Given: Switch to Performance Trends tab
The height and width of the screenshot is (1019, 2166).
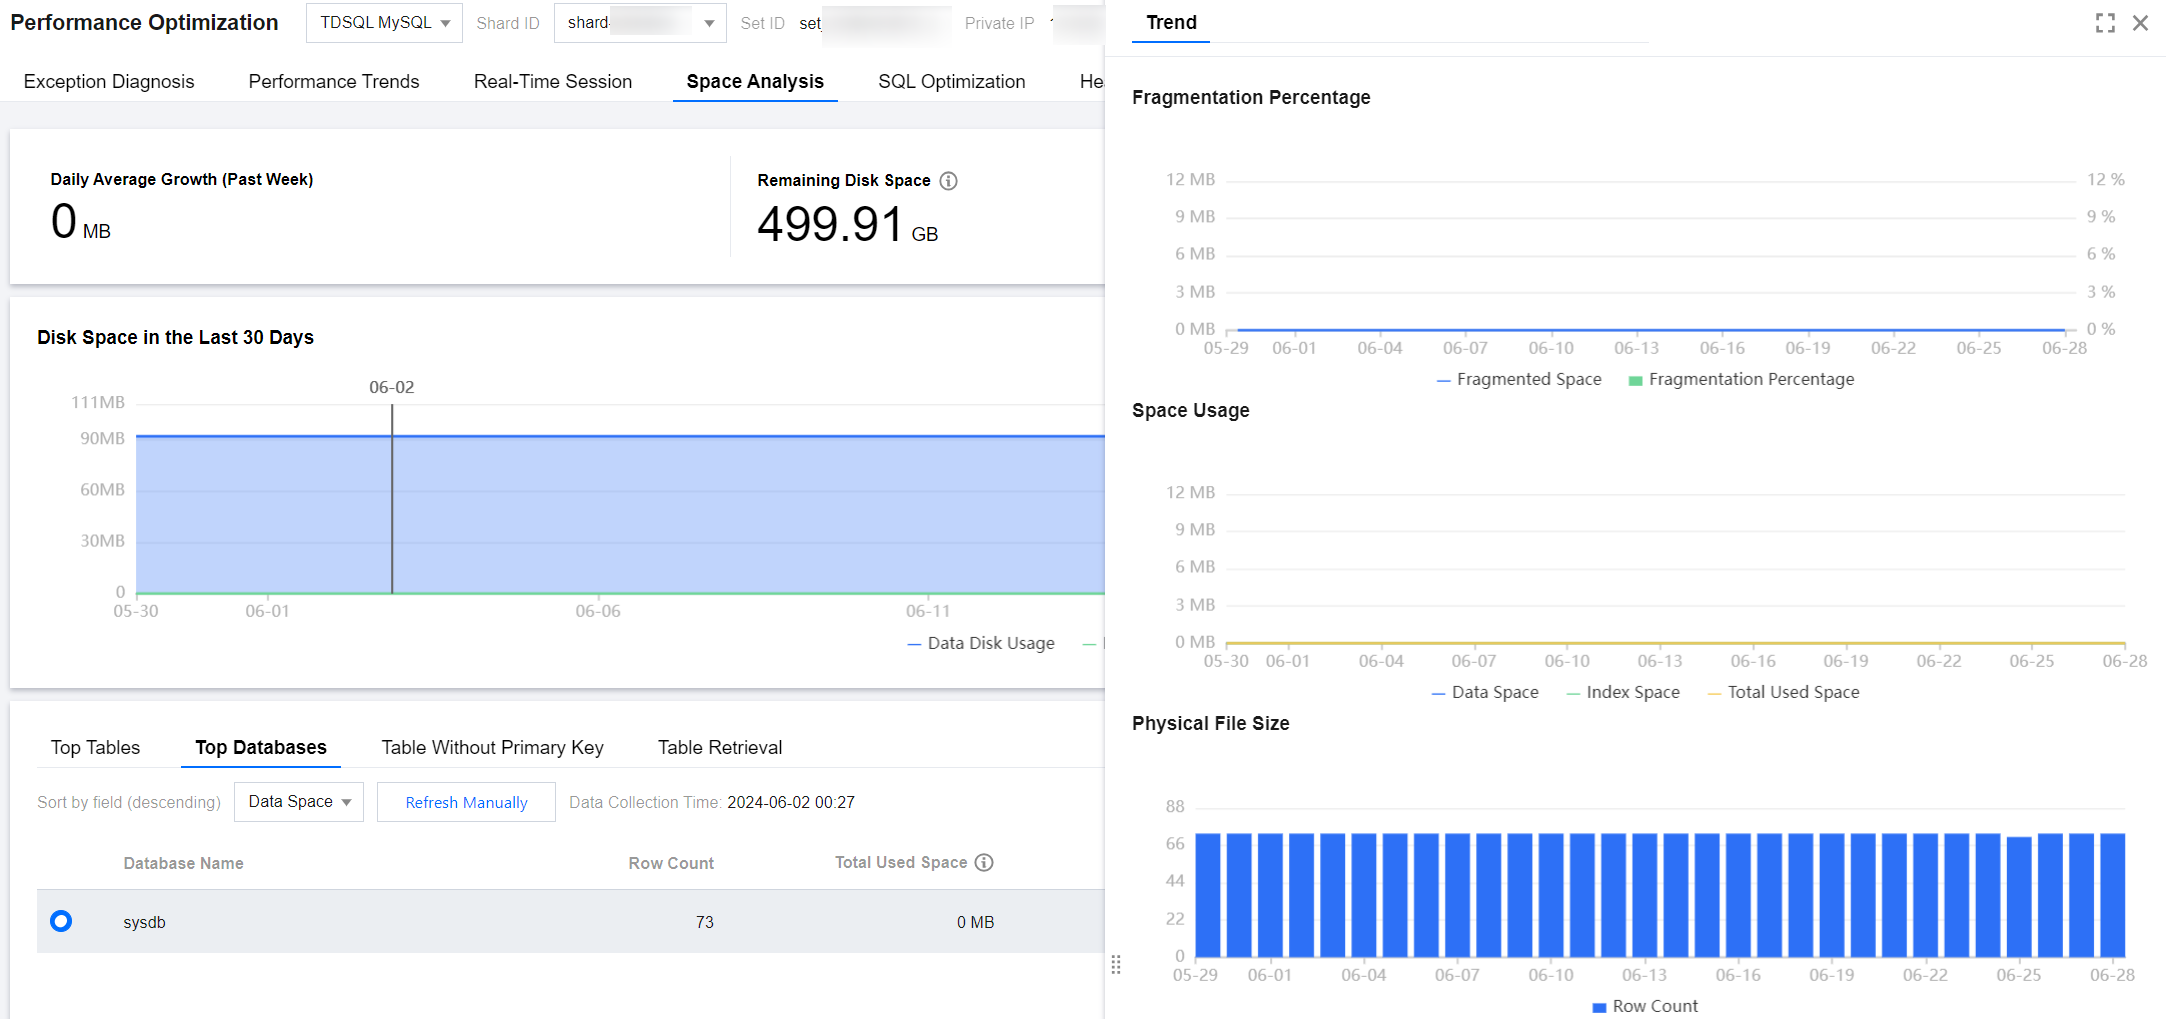Looking at the screenshot, I should click(x=334, y=81).
